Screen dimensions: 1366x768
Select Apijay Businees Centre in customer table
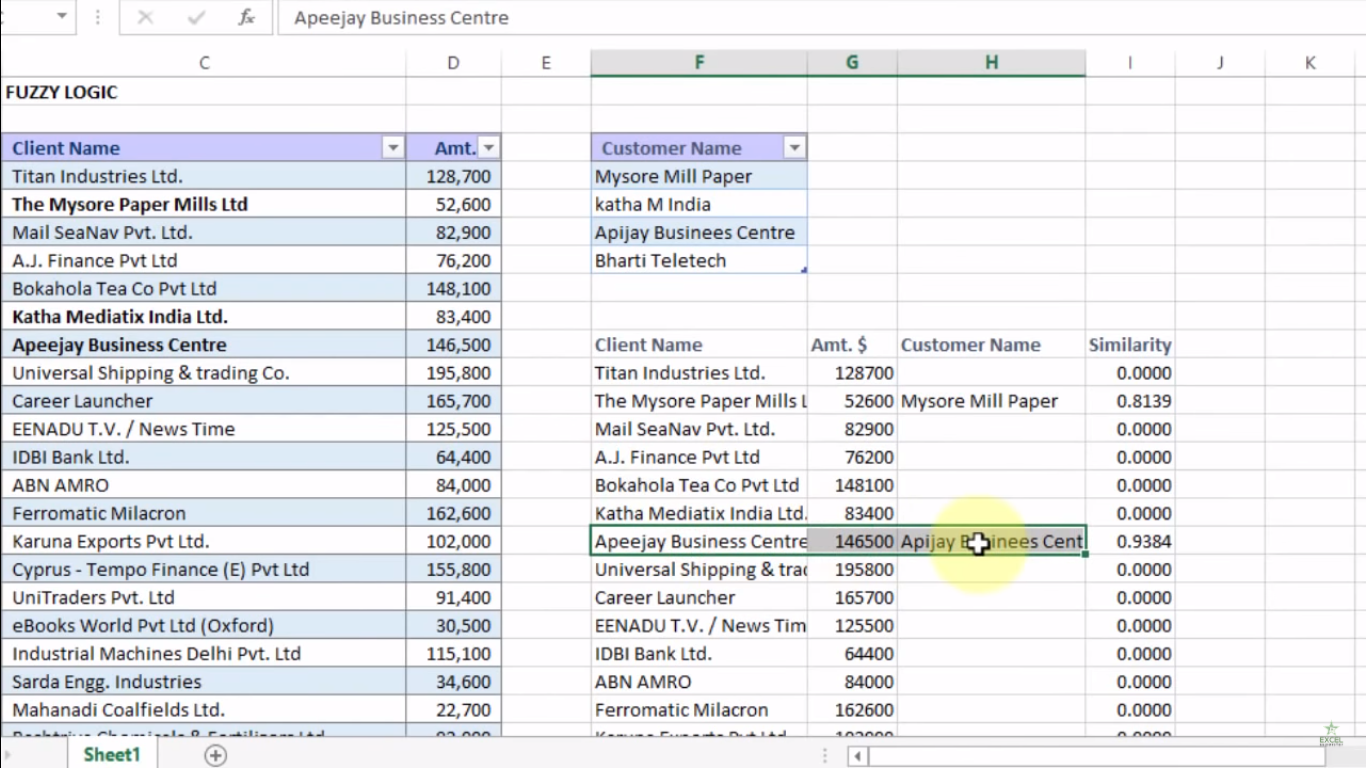pos(699,232)
